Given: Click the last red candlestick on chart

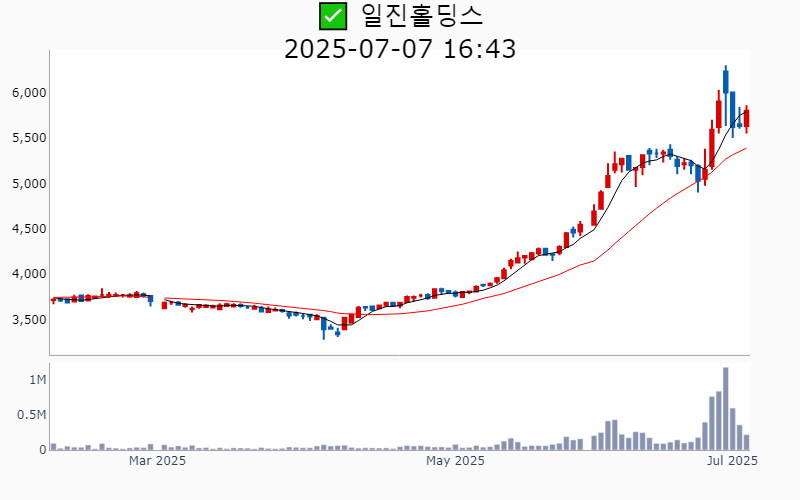Looking at the screenshot, I should [746, 119].
